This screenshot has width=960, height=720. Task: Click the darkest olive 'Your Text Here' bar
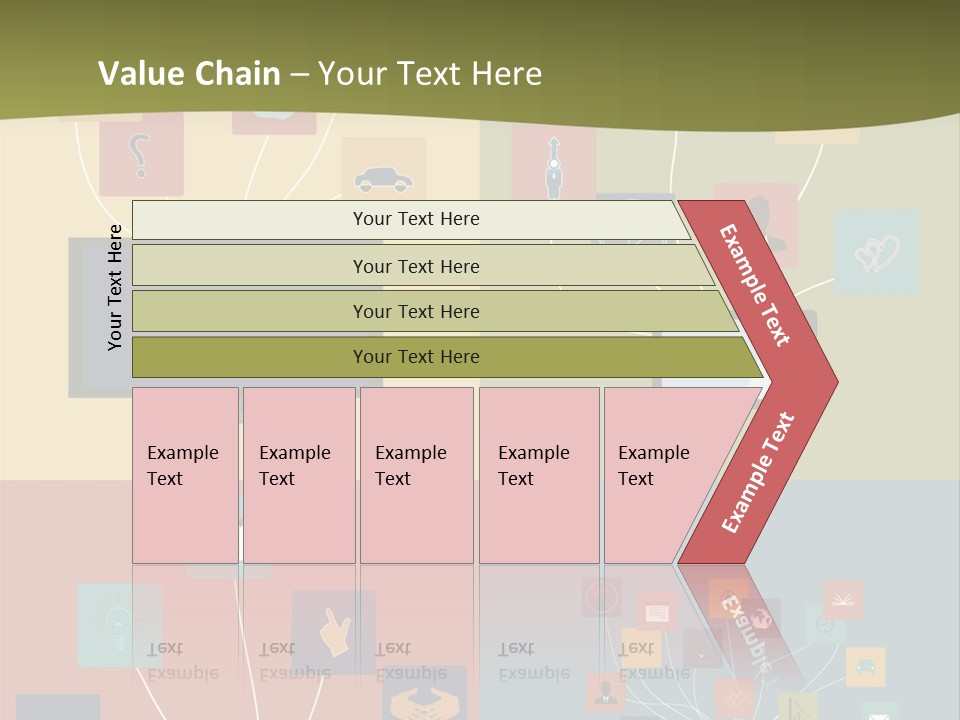416,357
